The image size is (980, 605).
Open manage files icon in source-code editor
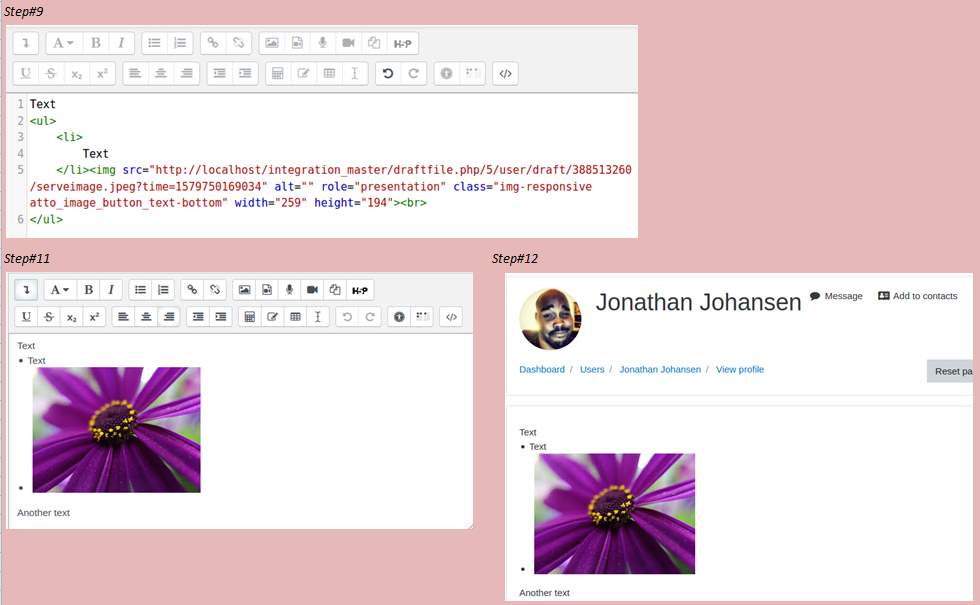(x=374, y=43)
